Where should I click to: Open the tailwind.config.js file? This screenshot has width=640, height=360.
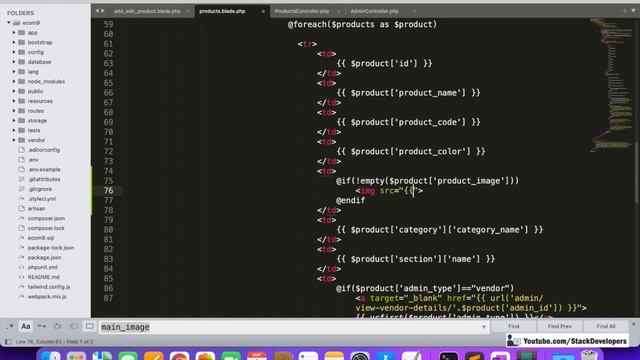coord(49,287)
